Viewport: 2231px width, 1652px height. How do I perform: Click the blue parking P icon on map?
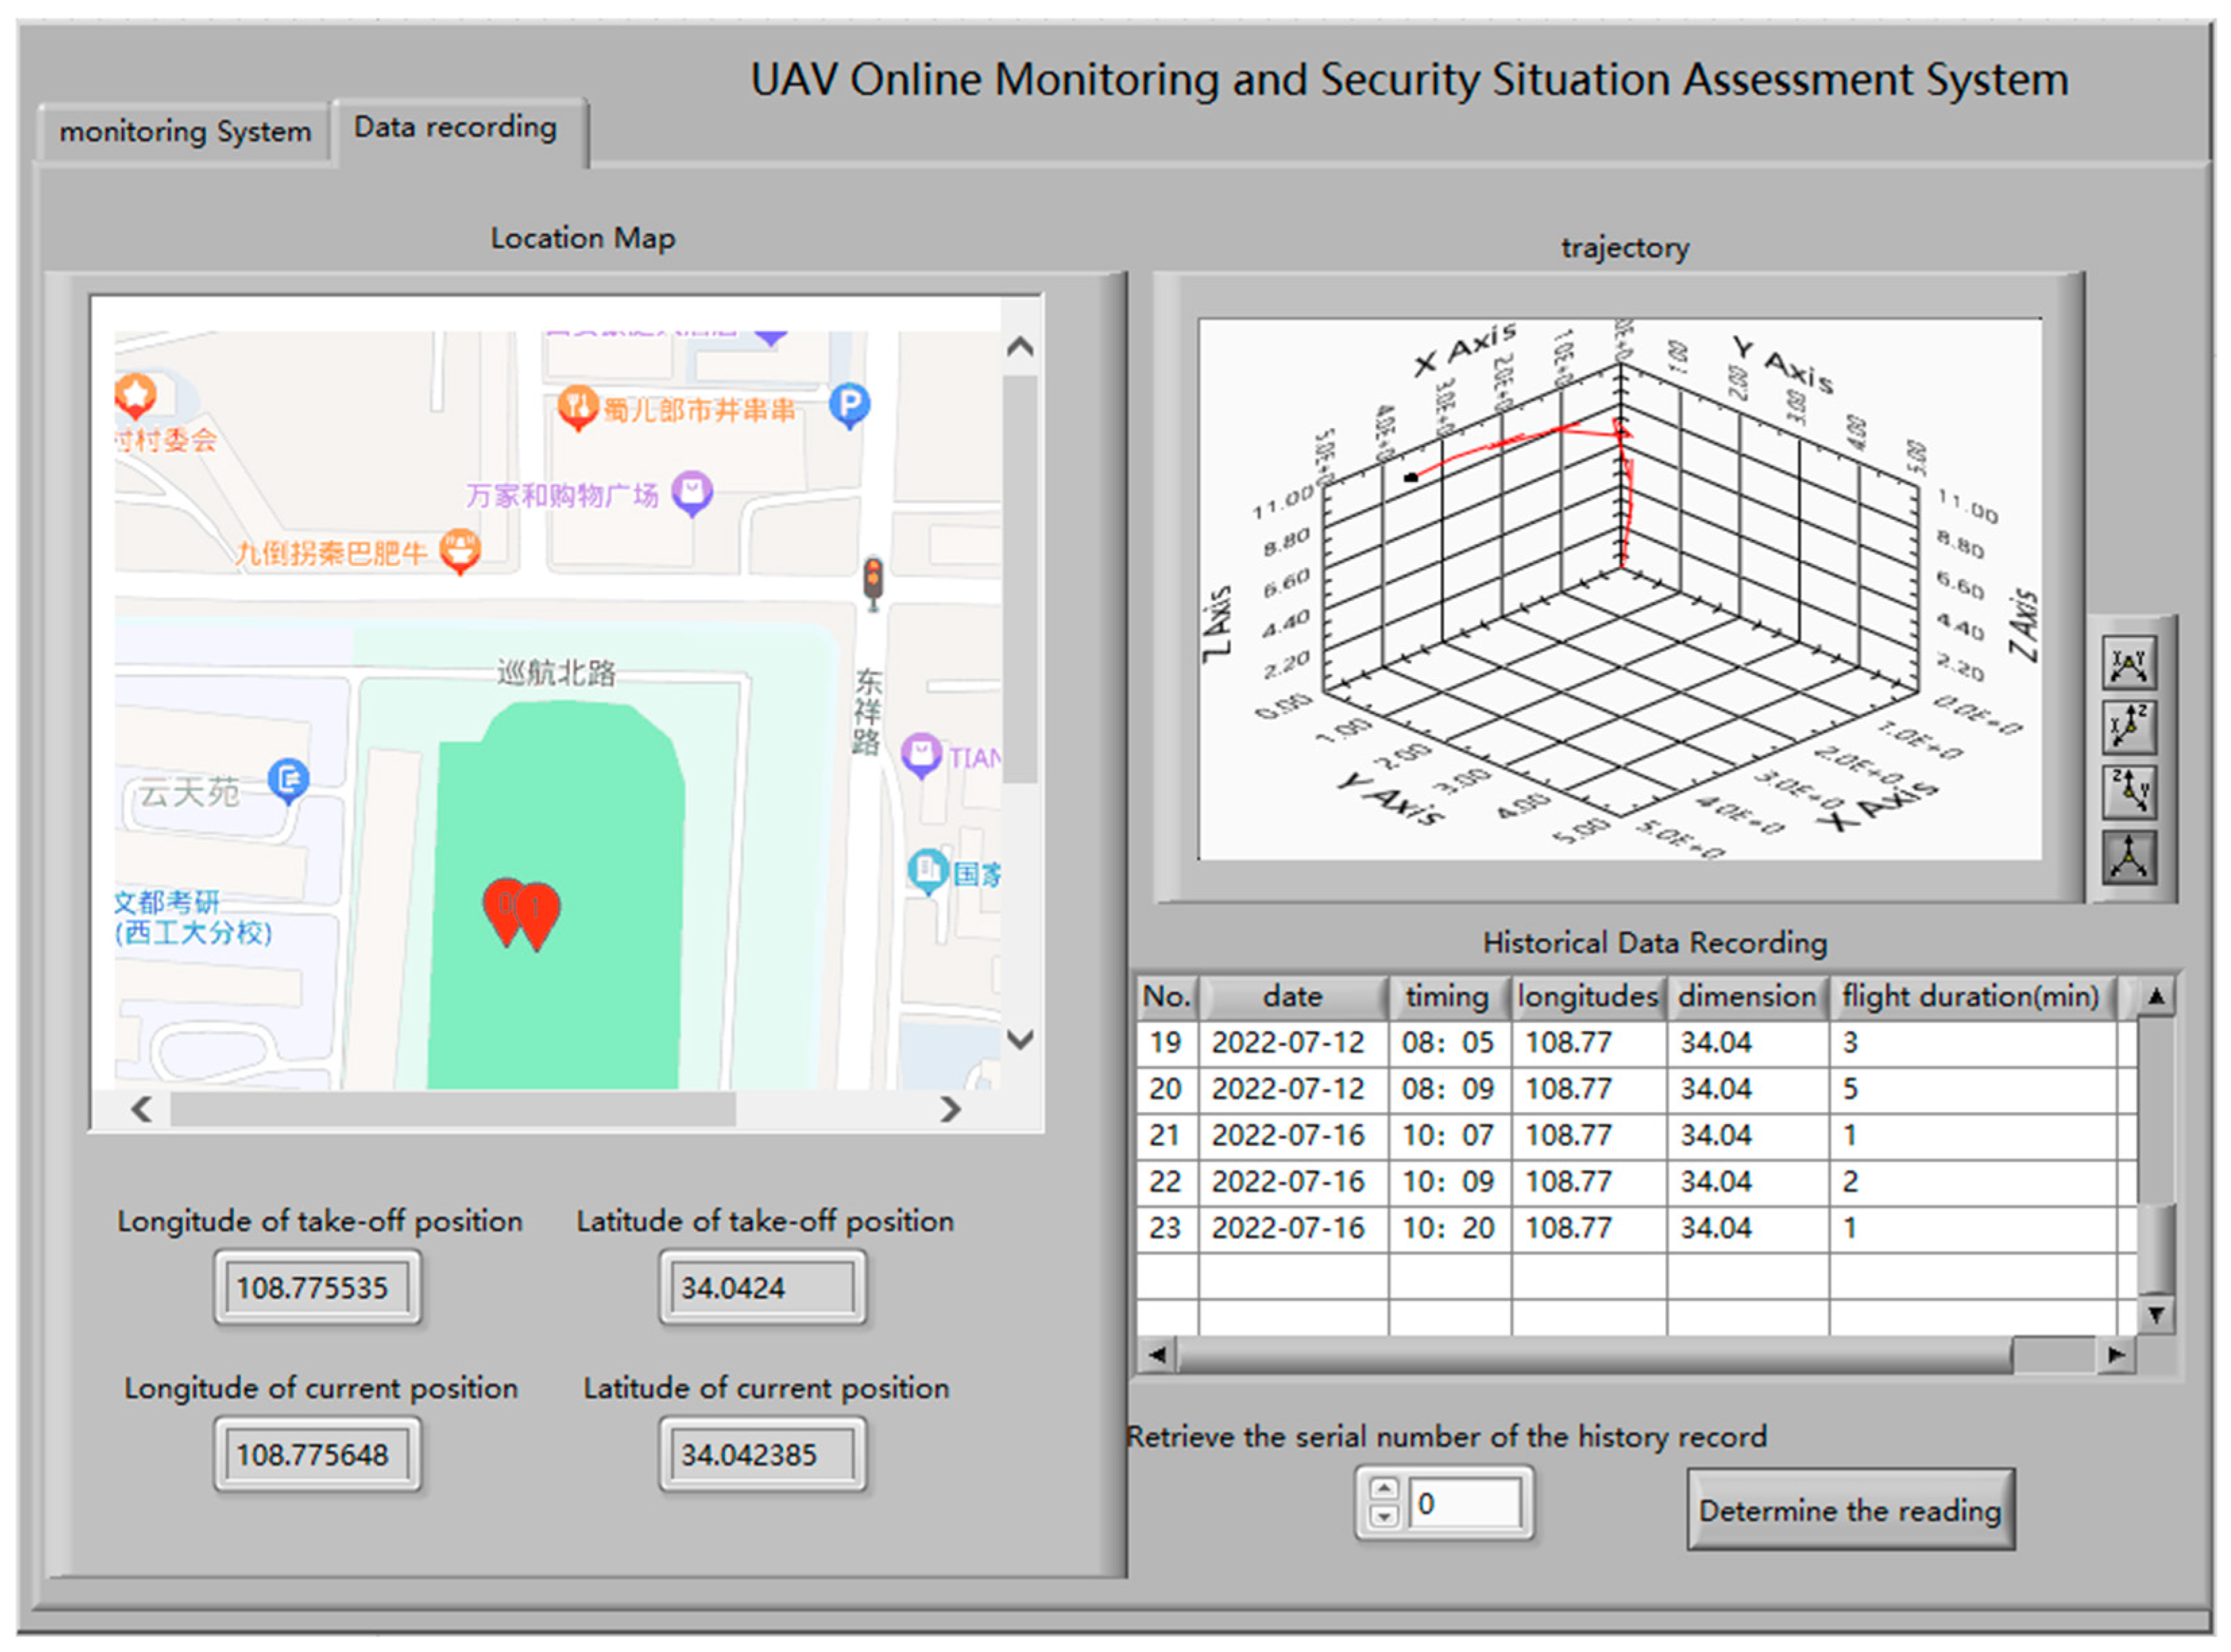pyautogui.click(x=849, y=405)
